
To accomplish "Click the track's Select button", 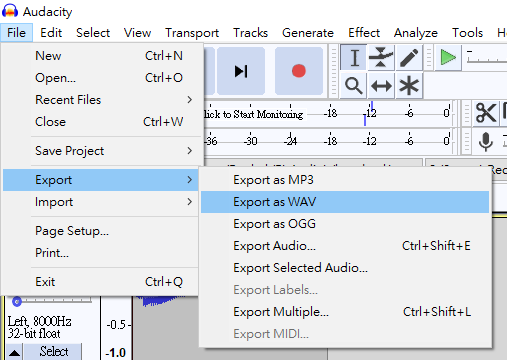I will [x=53, y=352].
